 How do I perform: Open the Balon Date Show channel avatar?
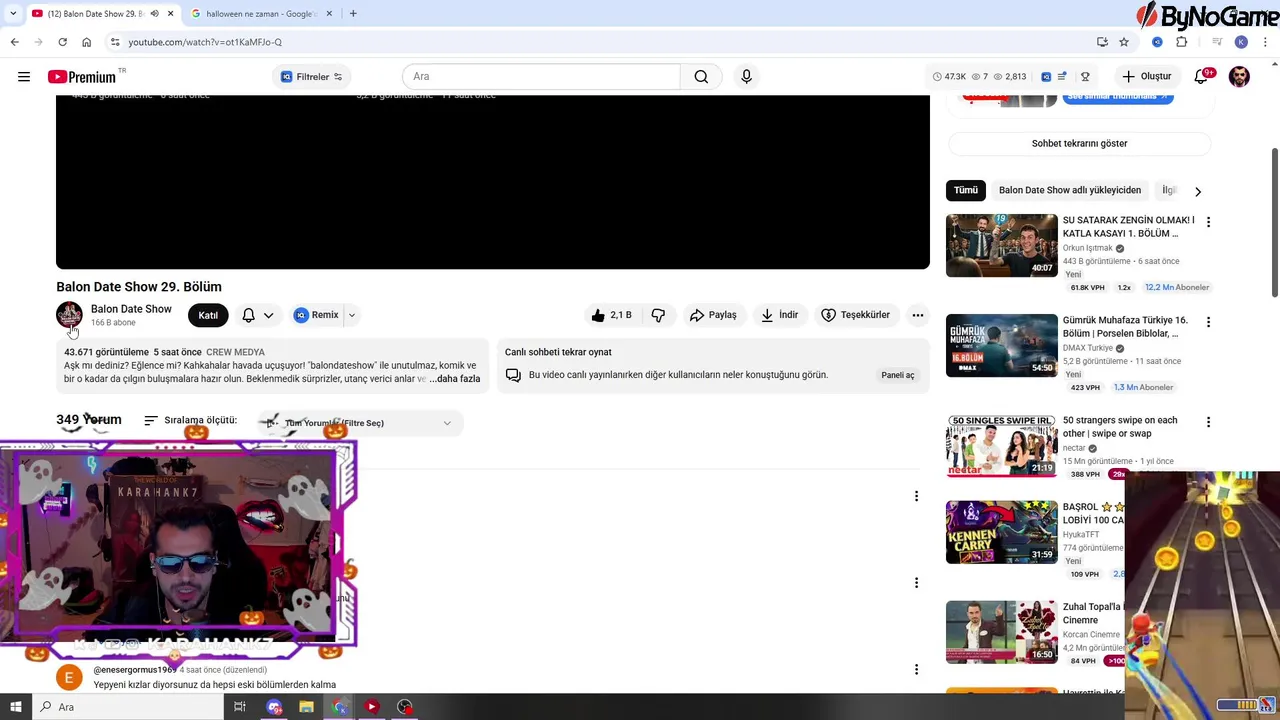(x=69, y=315)
